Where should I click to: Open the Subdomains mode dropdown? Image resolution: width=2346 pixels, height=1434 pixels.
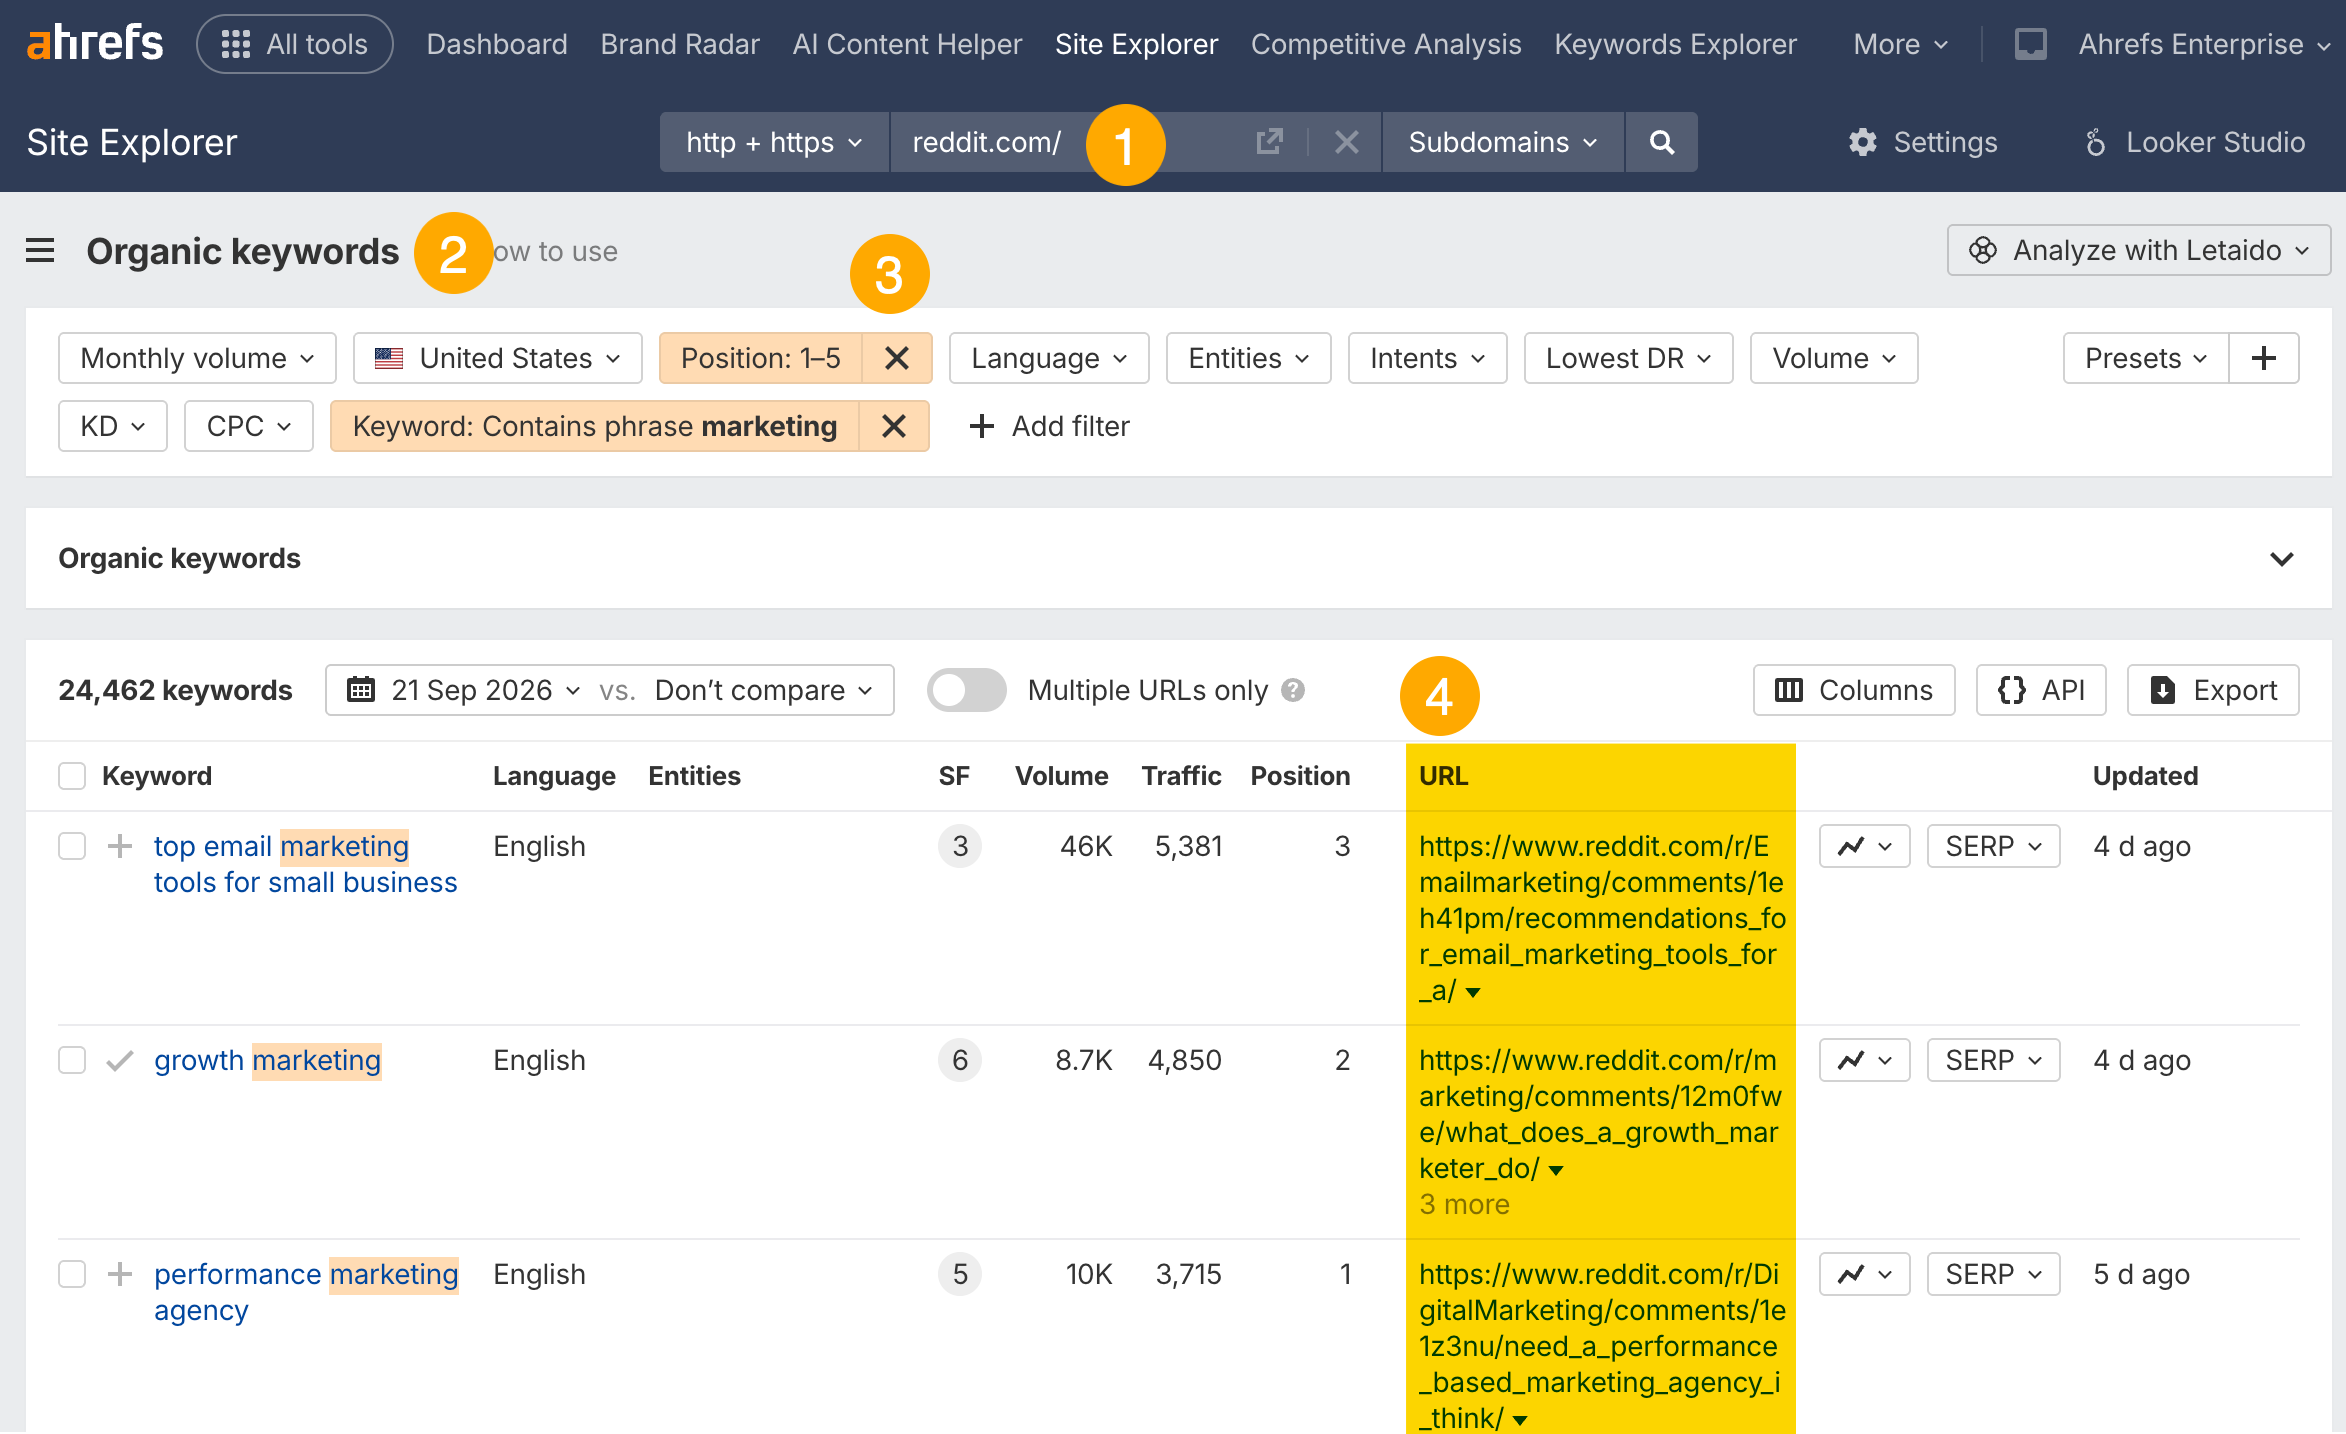(1503, 142)
